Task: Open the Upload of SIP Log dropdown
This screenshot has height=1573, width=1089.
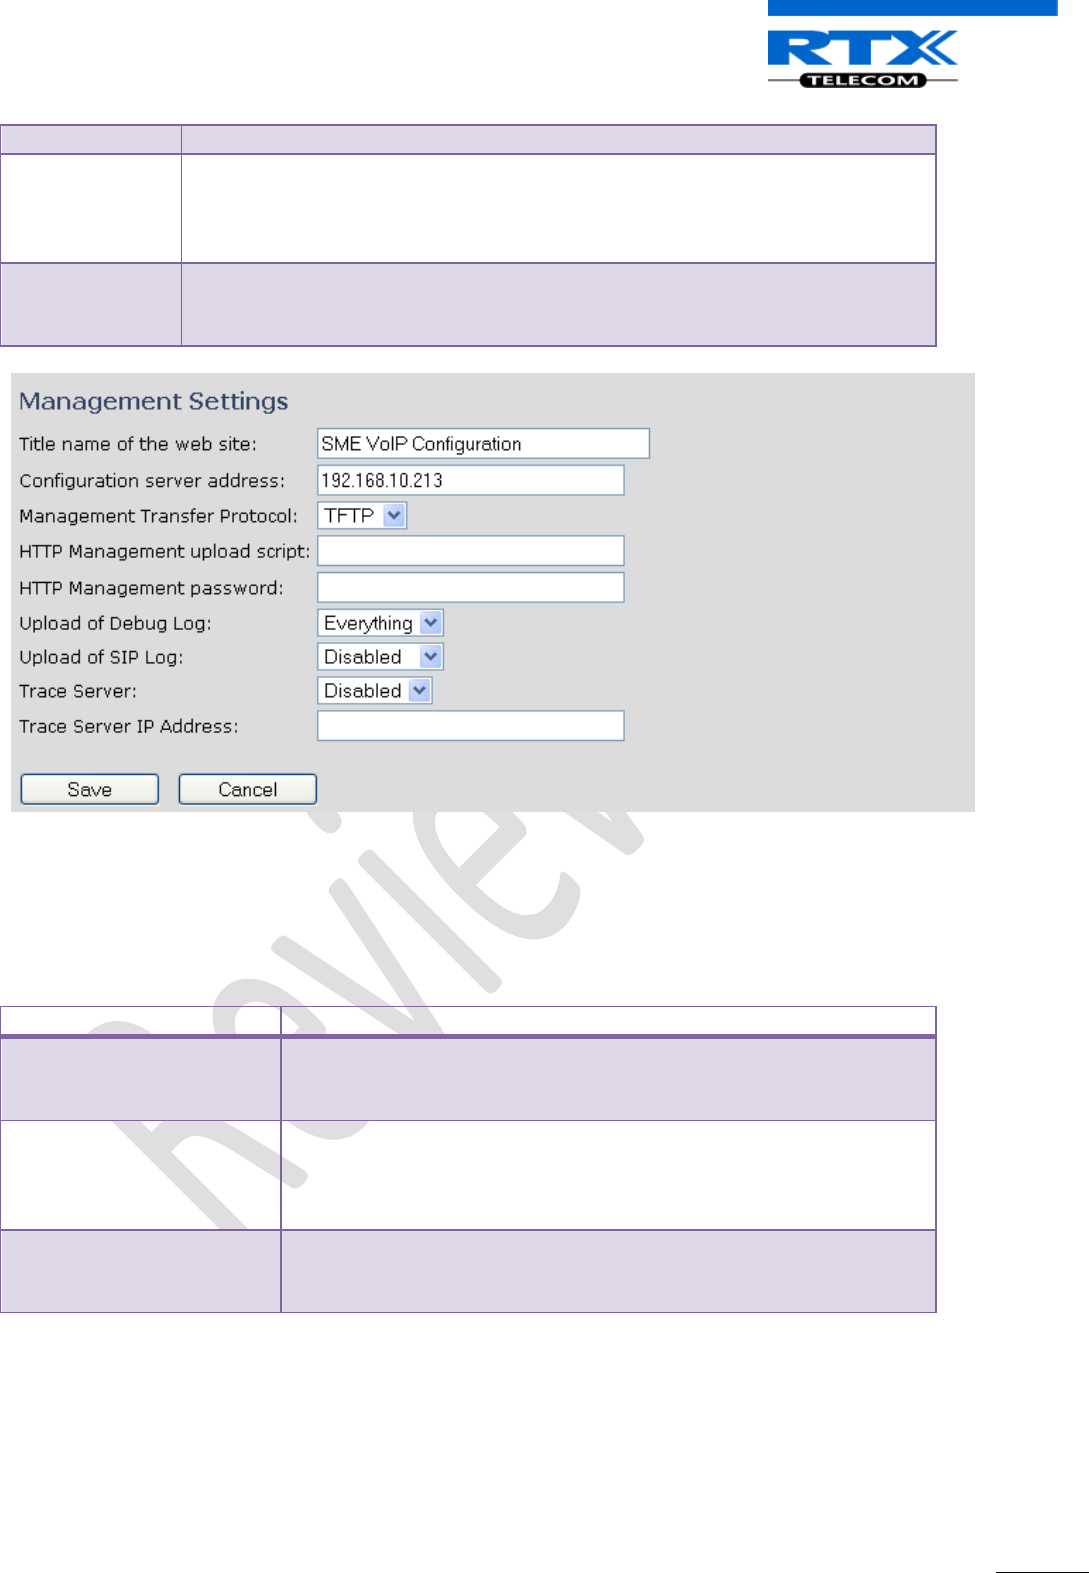Action: pyautogui.click(x=380, y=657)
